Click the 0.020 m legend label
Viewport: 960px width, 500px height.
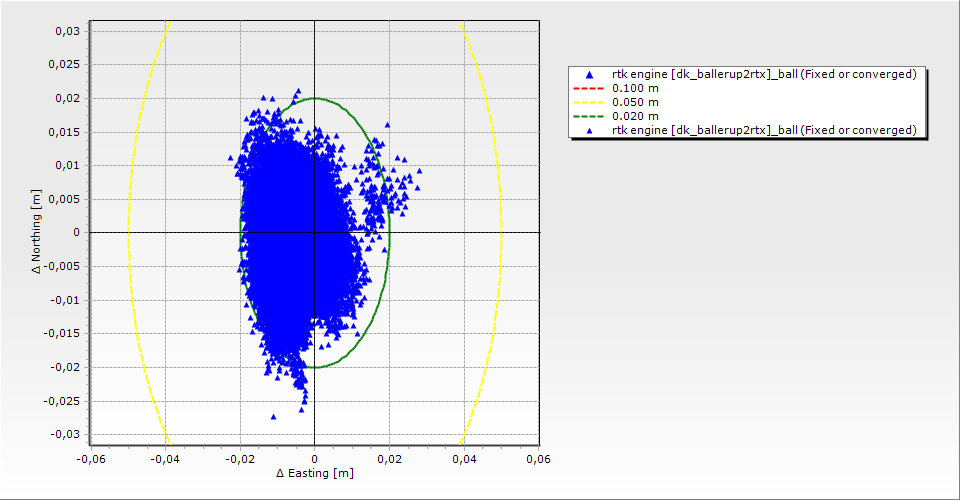pyautogui.click(x=636, y=116)
